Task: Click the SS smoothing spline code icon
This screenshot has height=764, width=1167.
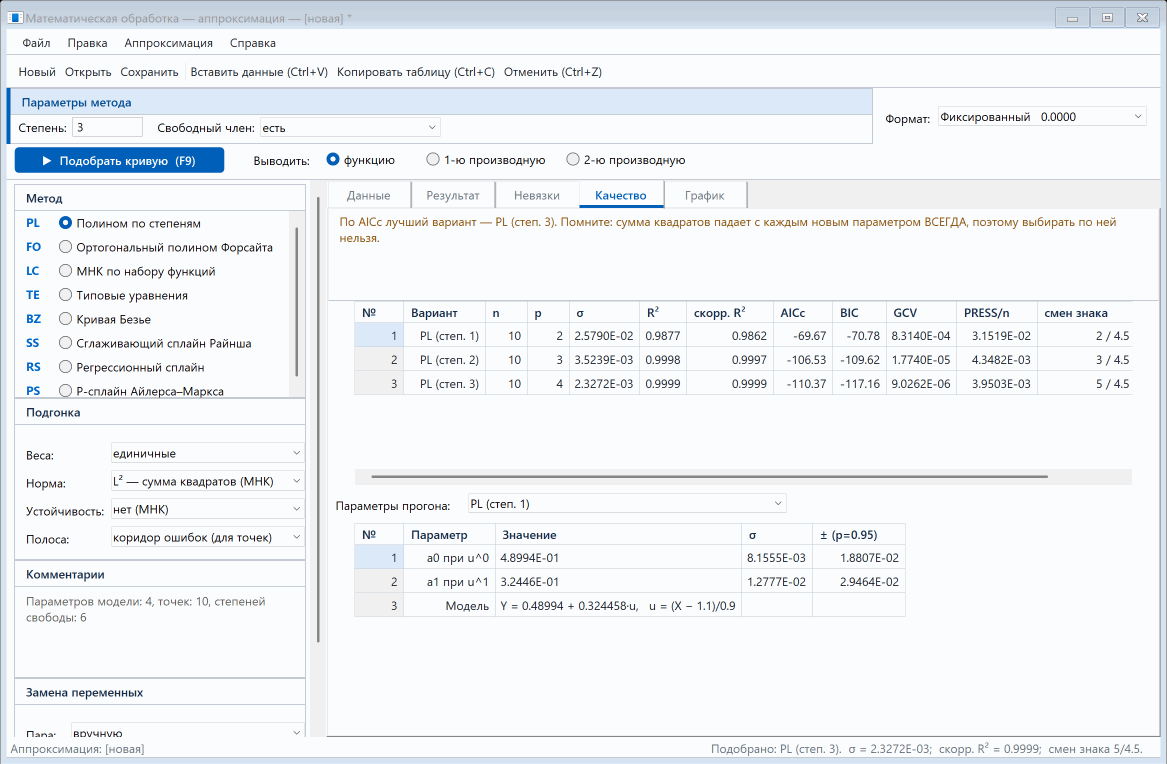Action: (x=33, y=343)
